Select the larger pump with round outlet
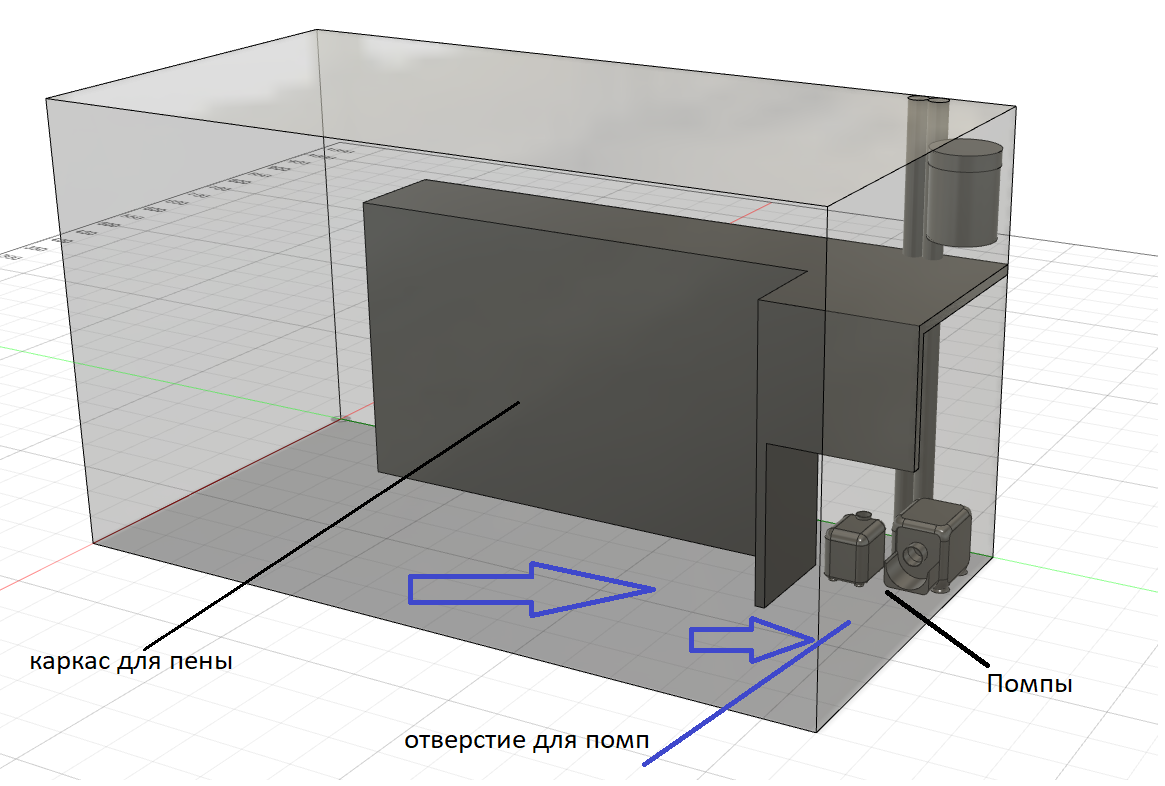The image size is (1165, 786). point(928,546)
